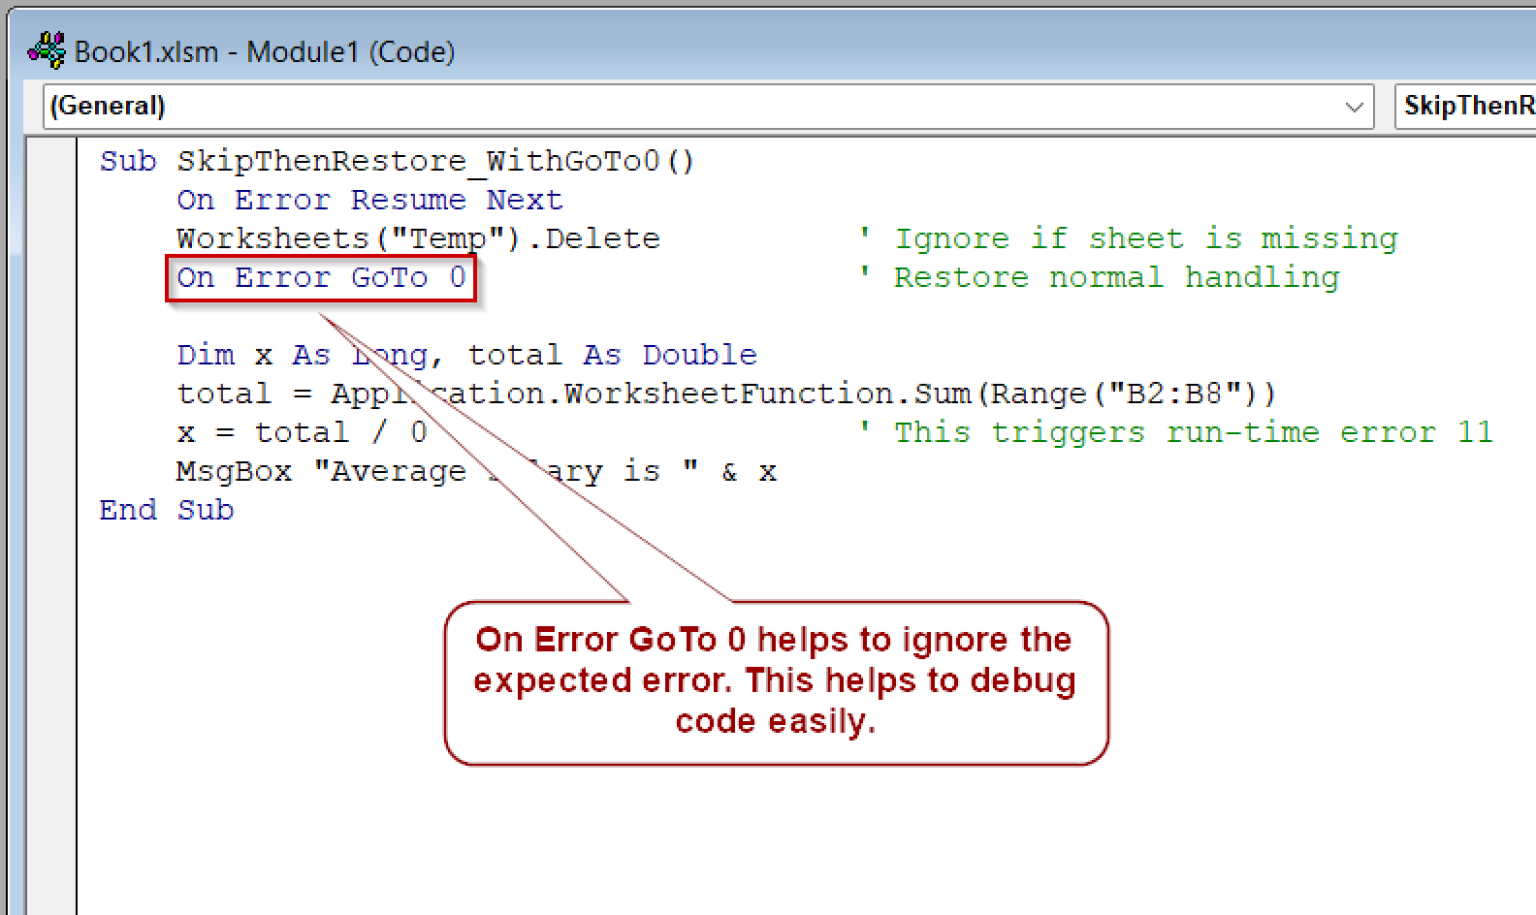Click the (General) dropdown arrow
Screen dimensions: 1536x915
(1355, 106)
